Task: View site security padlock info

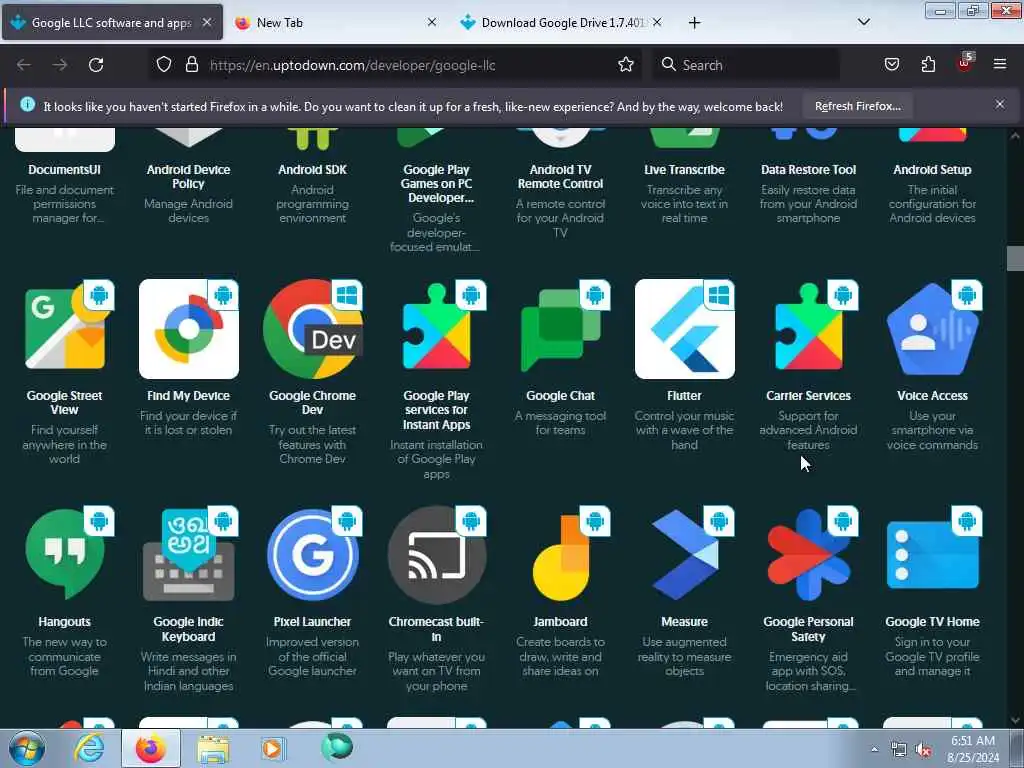Action: click(x=191, y=65)
